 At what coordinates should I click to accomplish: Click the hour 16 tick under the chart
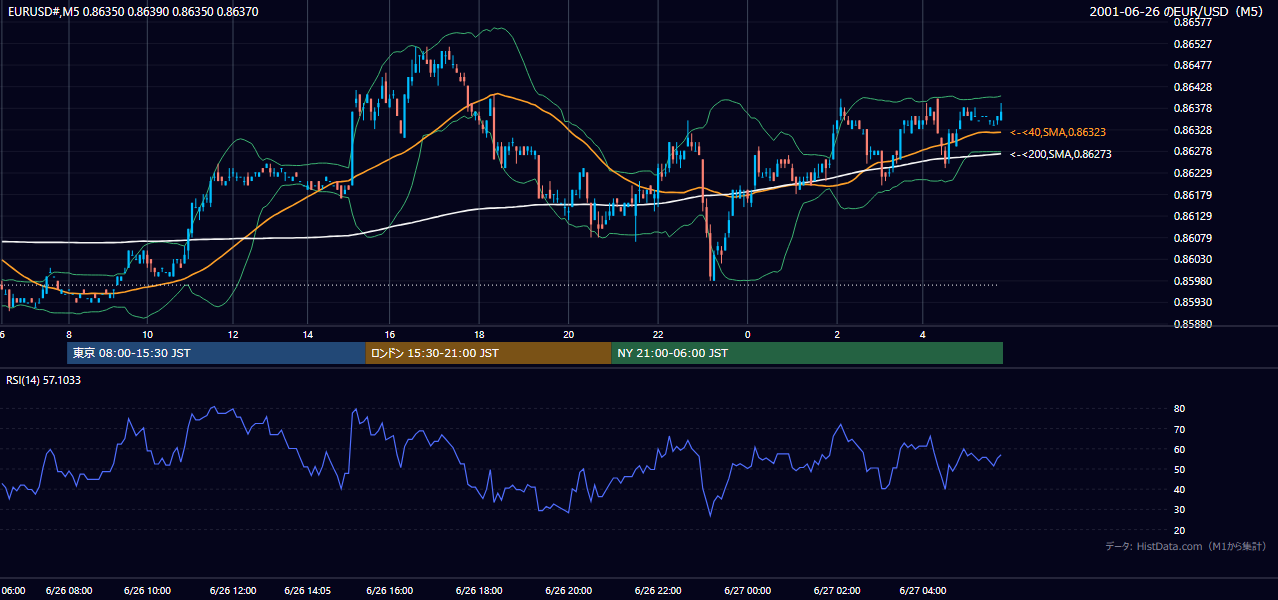point(389,334)
